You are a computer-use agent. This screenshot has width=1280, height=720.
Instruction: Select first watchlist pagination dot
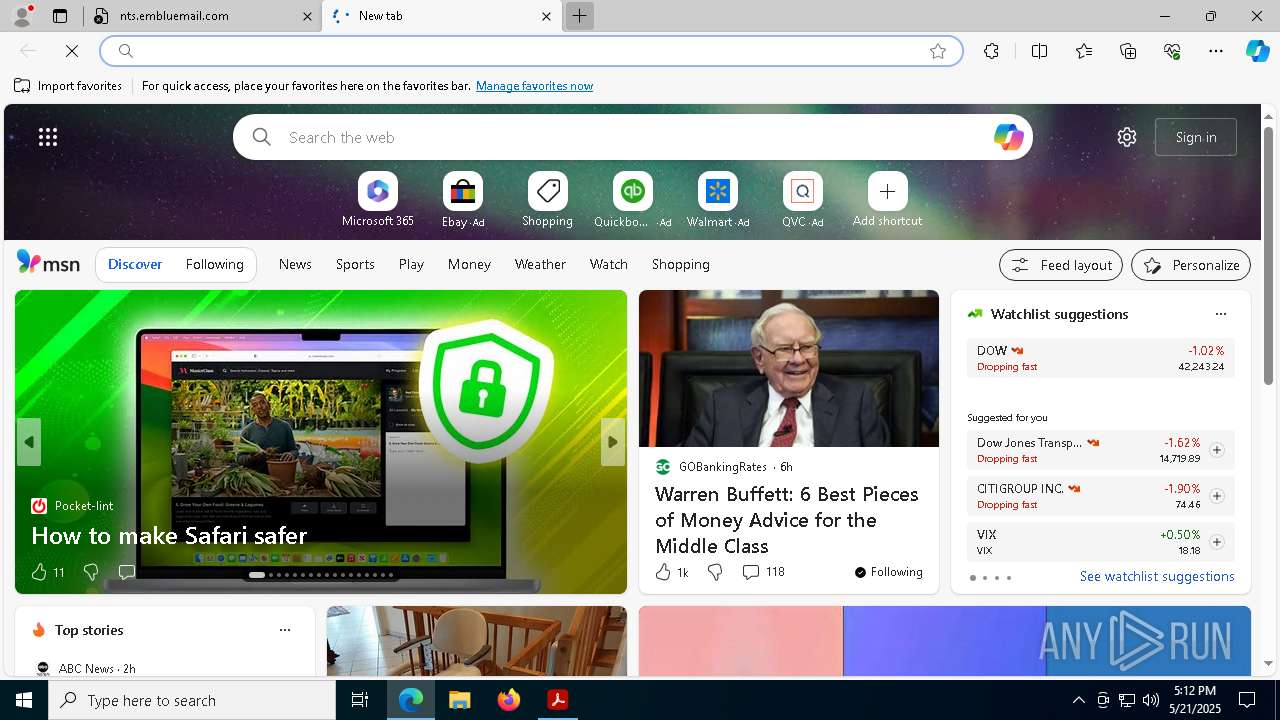(x=972, y=578)
